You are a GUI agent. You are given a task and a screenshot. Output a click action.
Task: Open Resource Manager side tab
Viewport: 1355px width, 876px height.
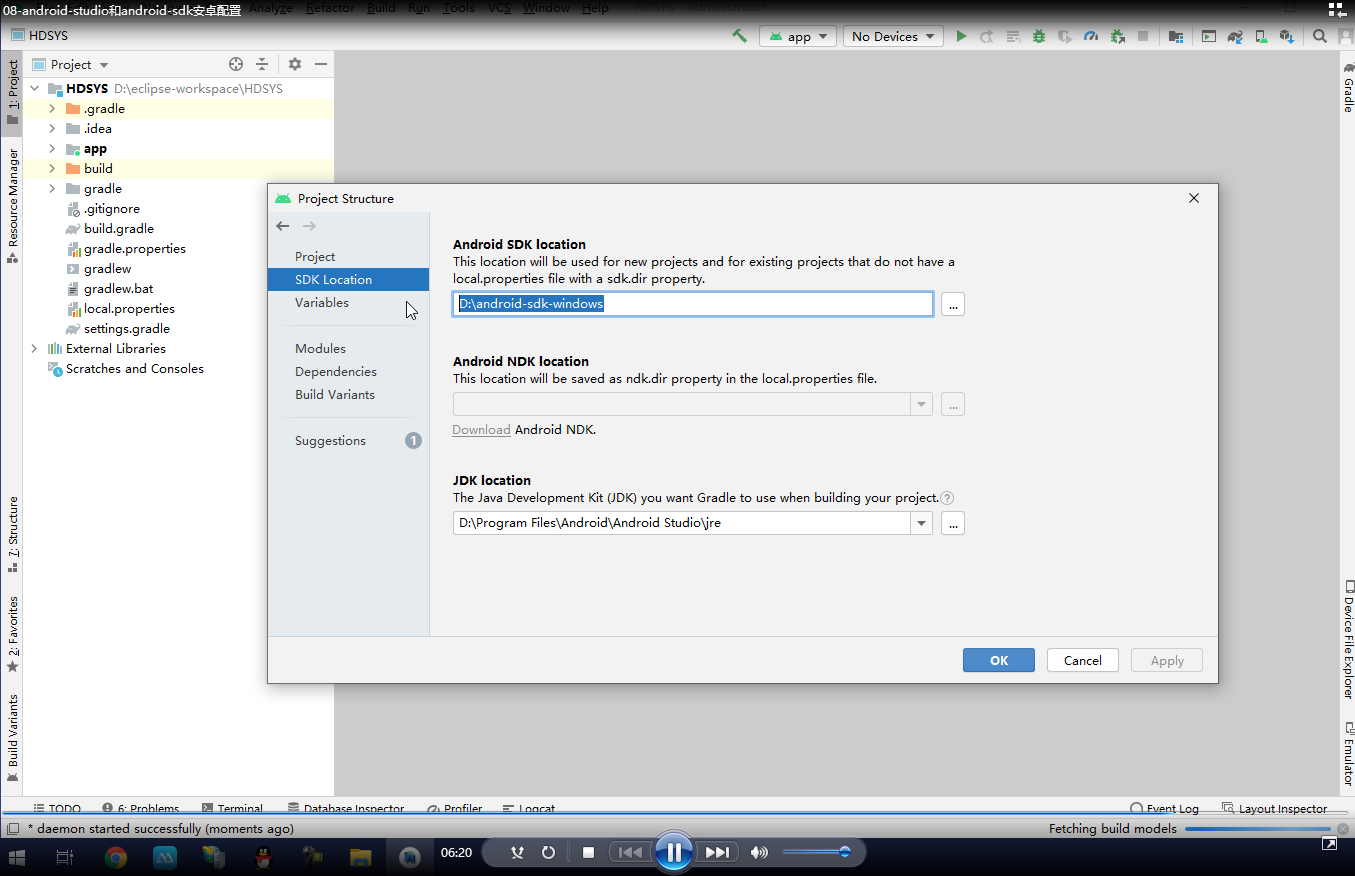coord(13,205)
